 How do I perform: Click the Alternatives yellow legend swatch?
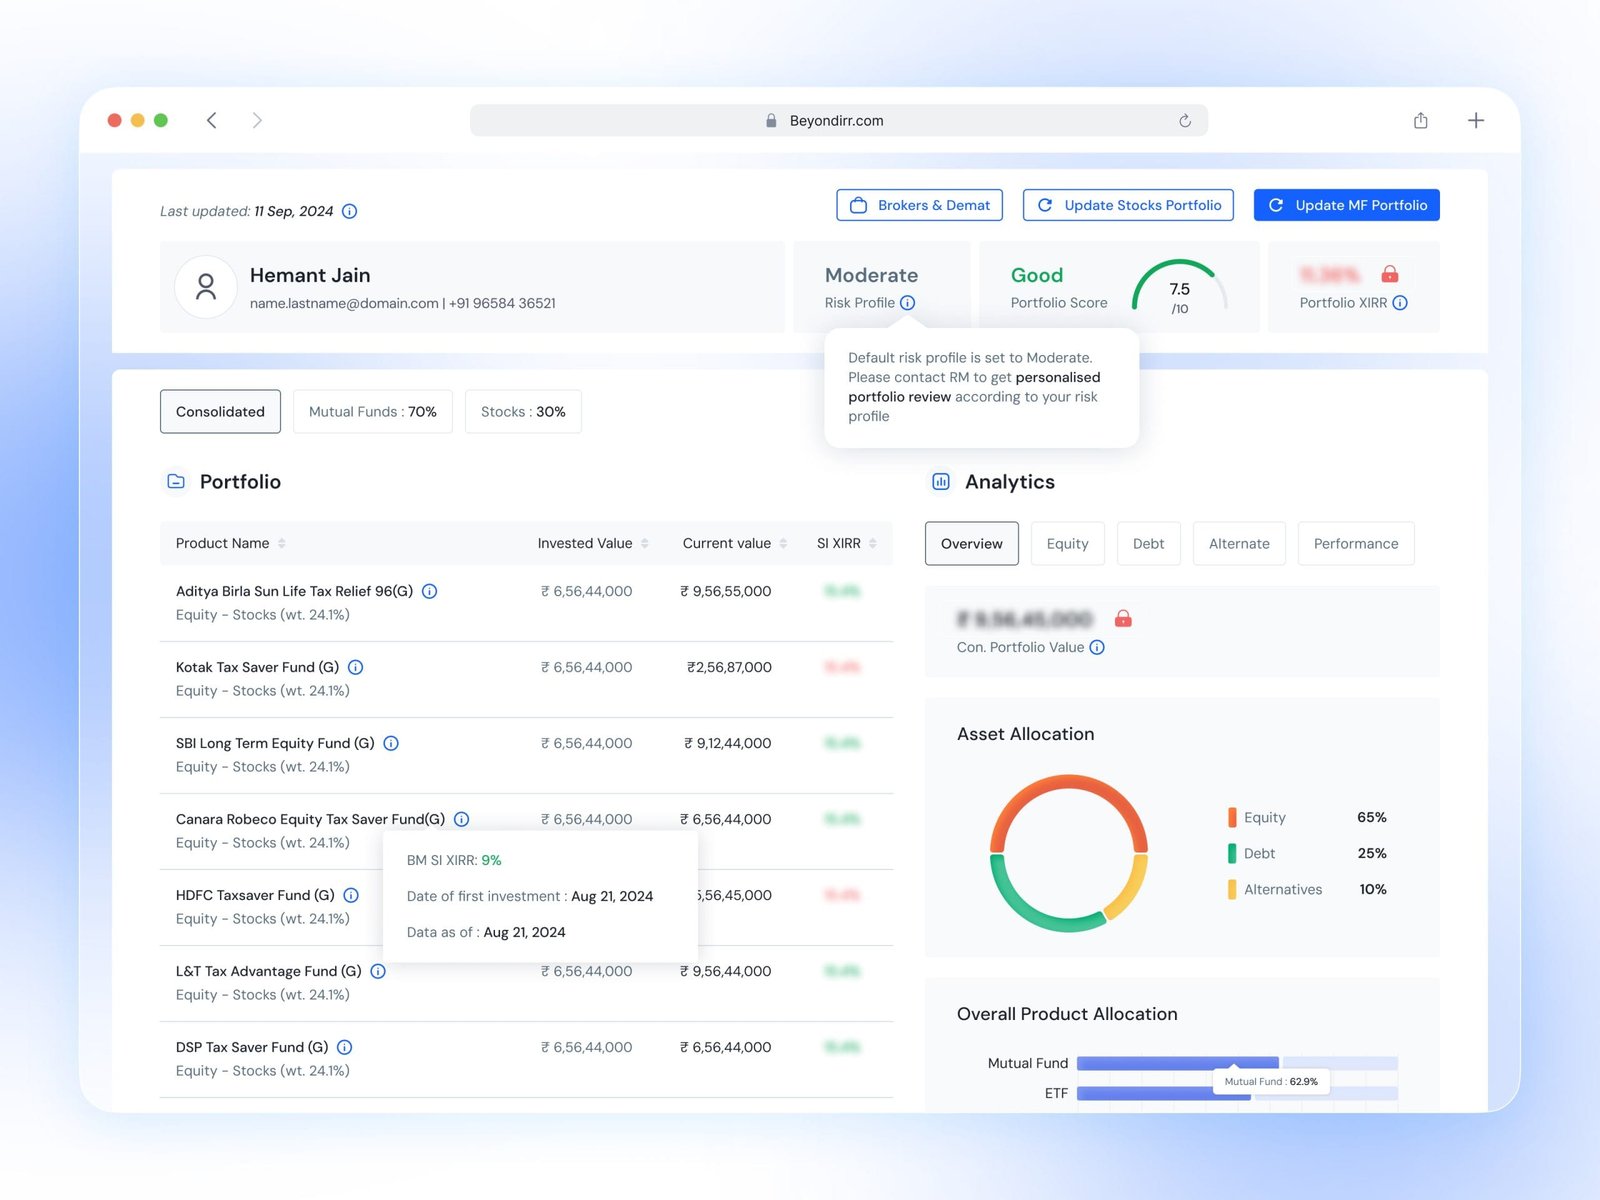(1232, 889)
